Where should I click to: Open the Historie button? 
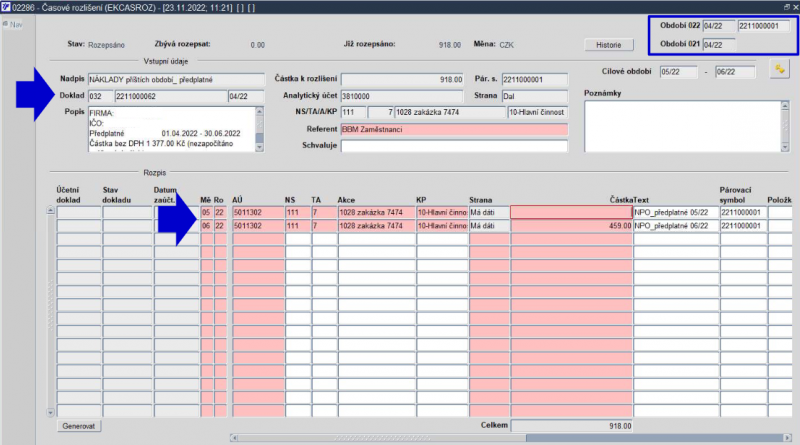pos(609,45)
